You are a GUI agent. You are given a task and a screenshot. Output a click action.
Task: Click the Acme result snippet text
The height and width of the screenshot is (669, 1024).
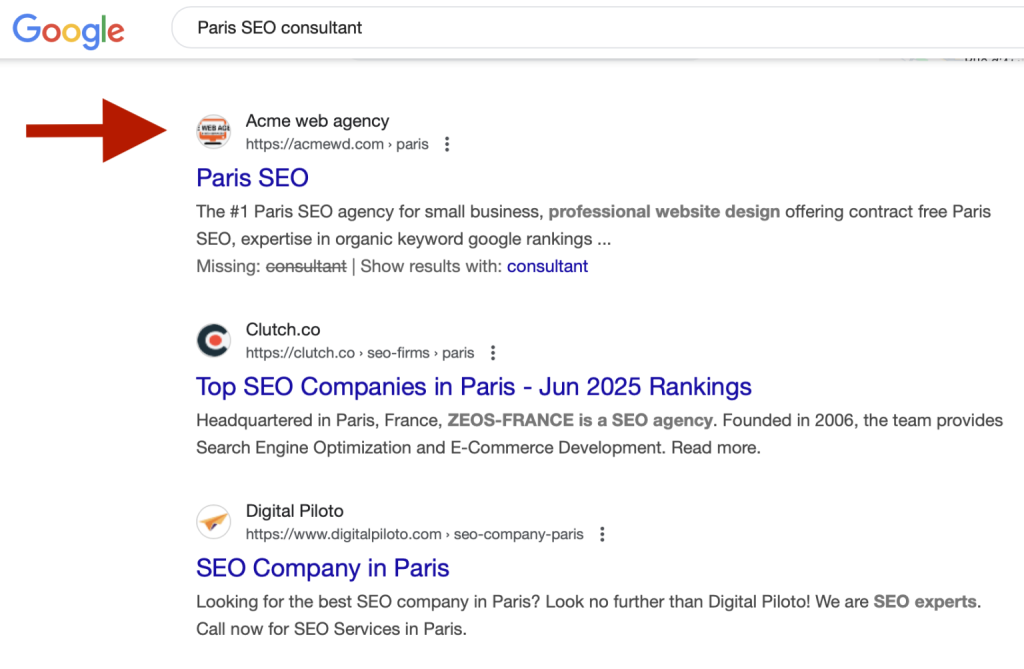point(593,225)
